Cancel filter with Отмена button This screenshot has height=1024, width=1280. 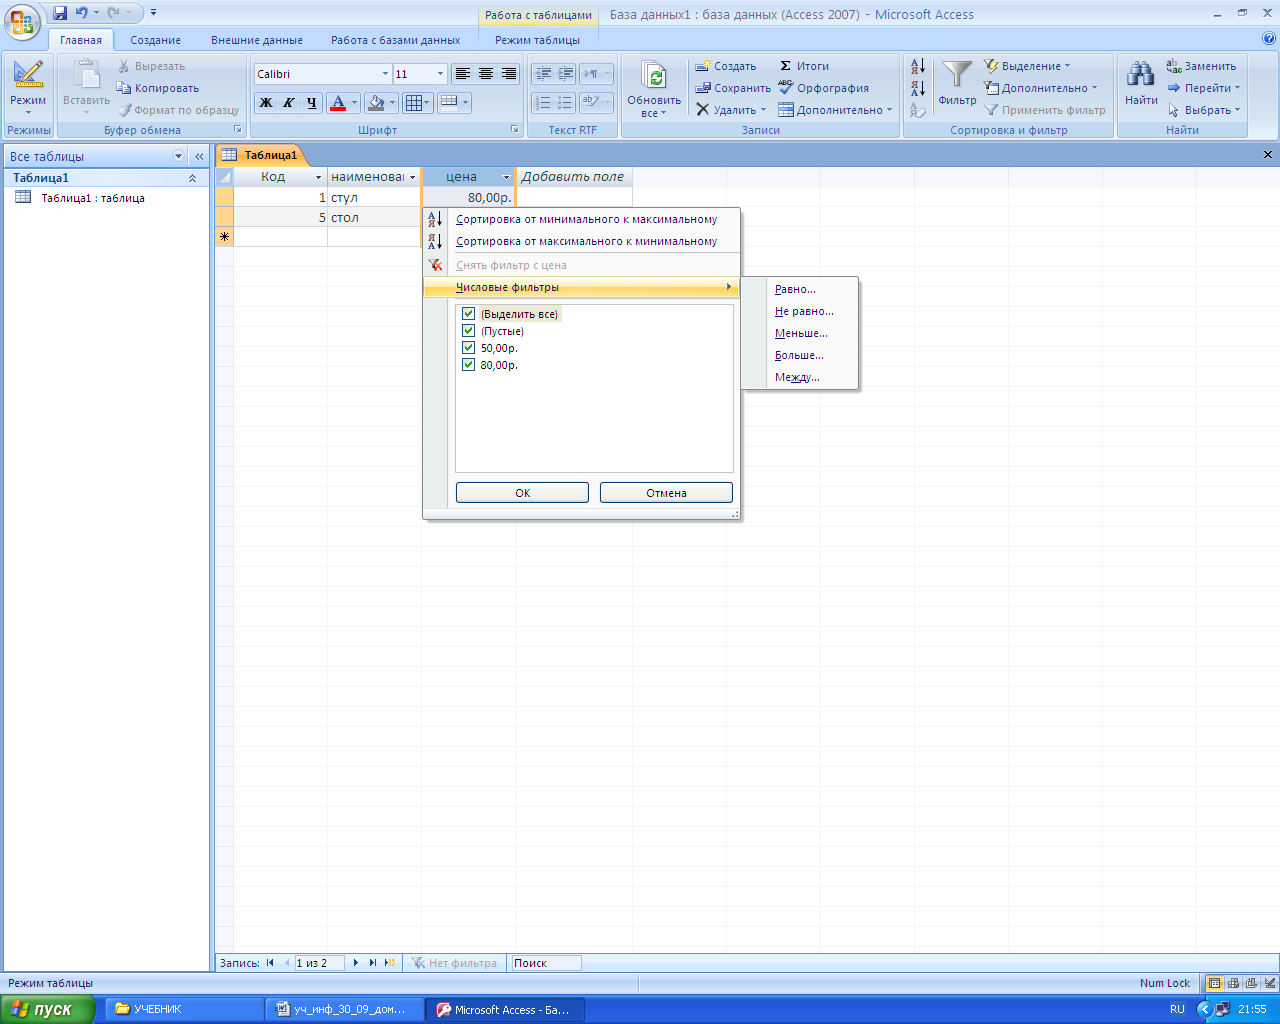(x=666, y=493)
